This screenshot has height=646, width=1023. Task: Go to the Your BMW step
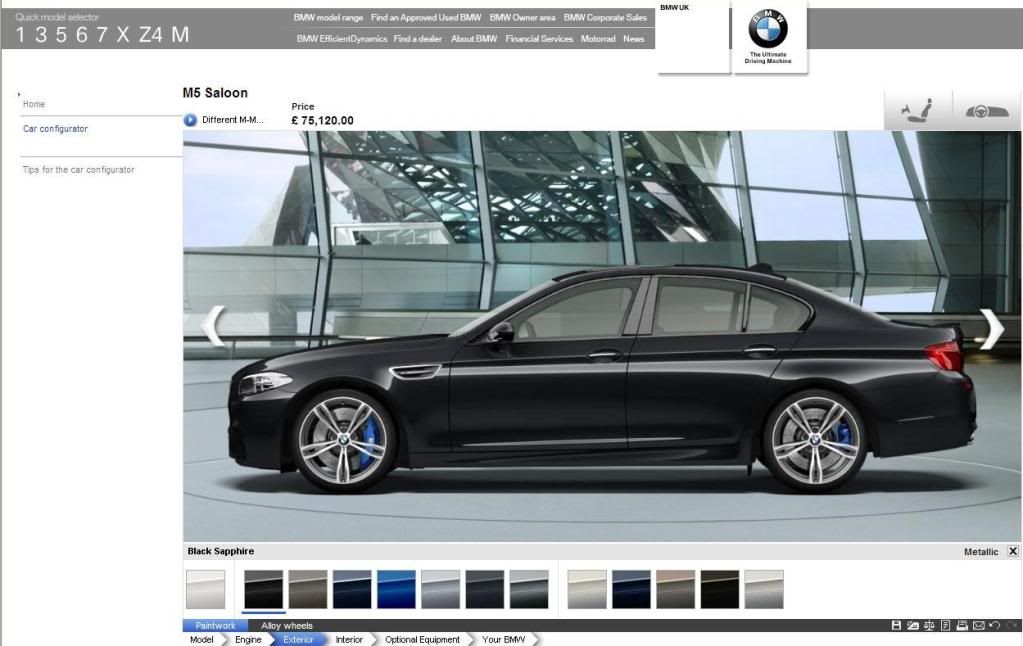[x=504, y=639]
